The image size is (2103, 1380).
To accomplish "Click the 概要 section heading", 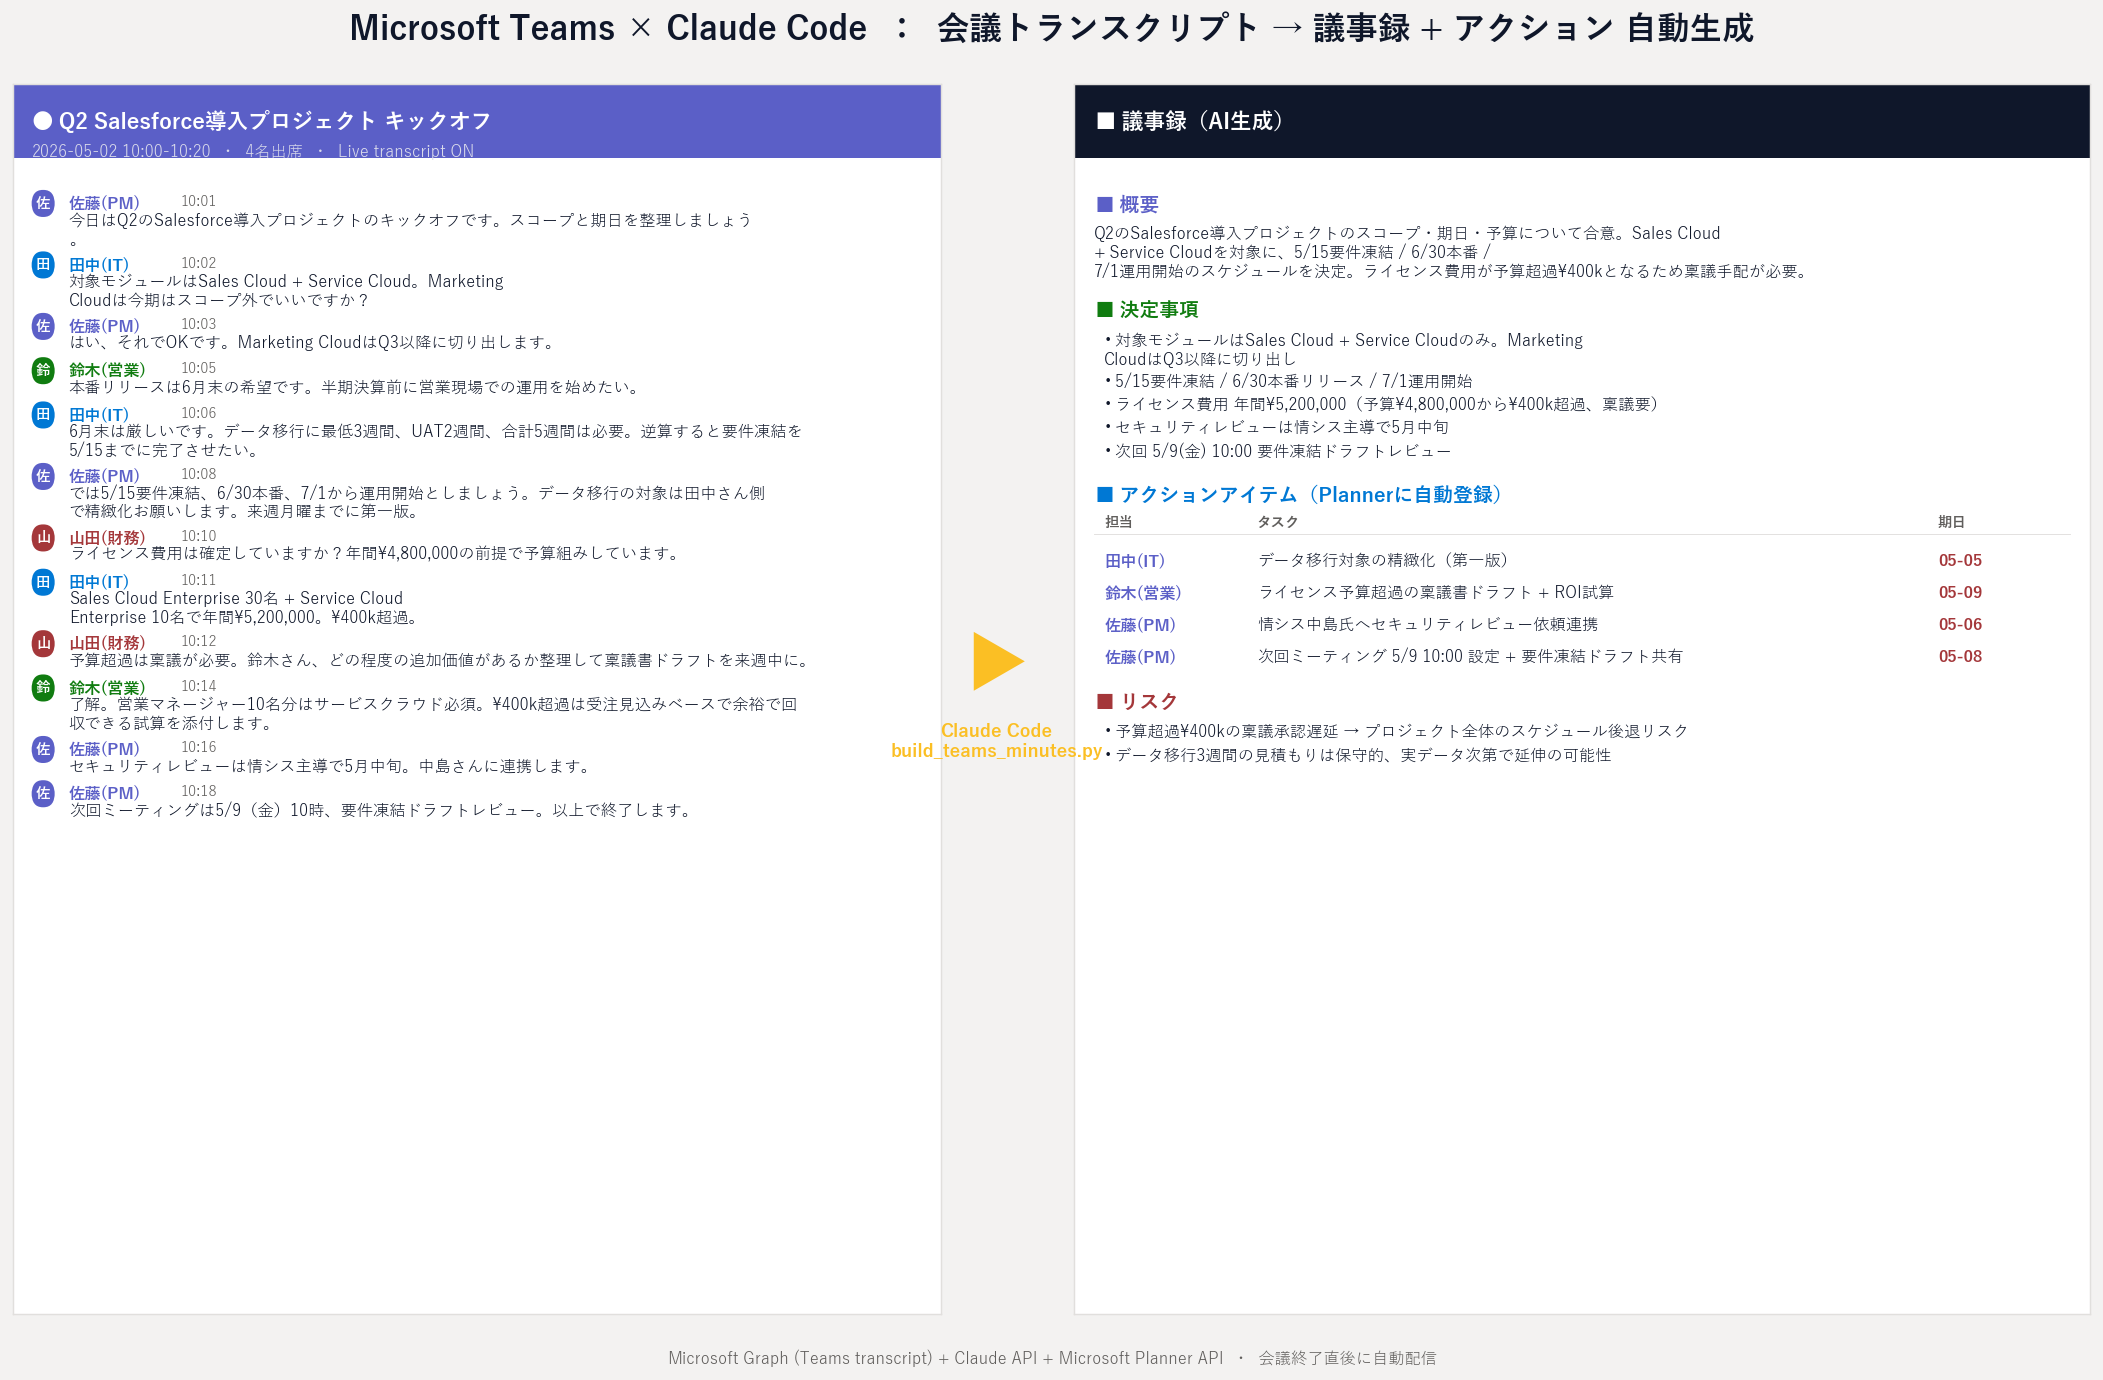I will point(1139,204).
